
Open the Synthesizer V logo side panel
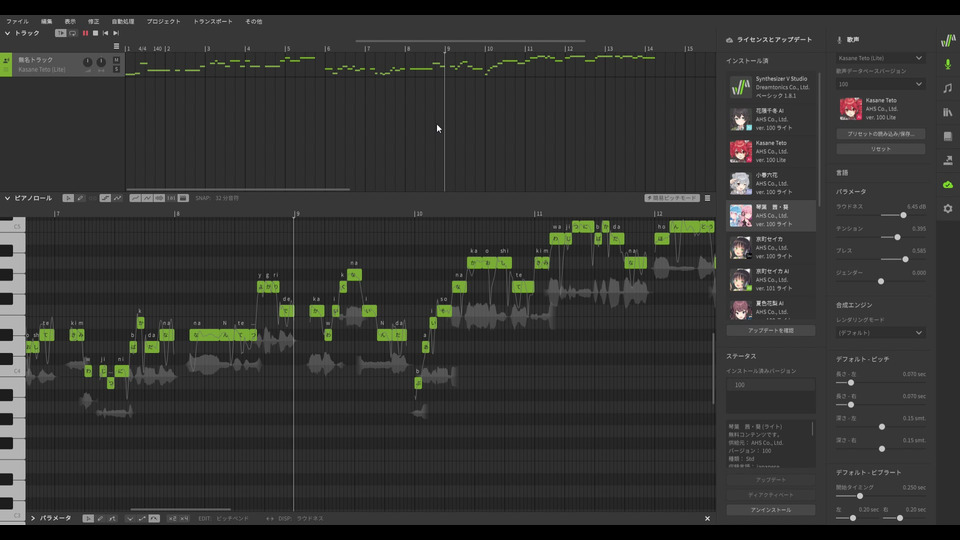pos(948,40)
